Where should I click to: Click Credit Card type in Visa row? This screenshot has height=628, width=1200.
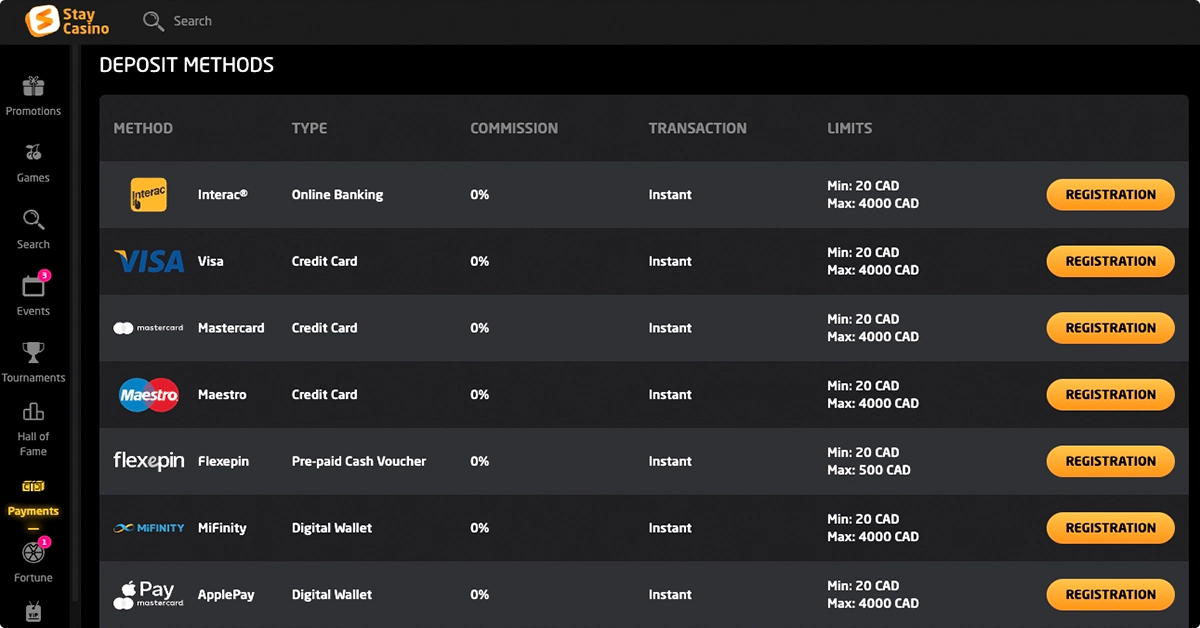pos(324,261)
